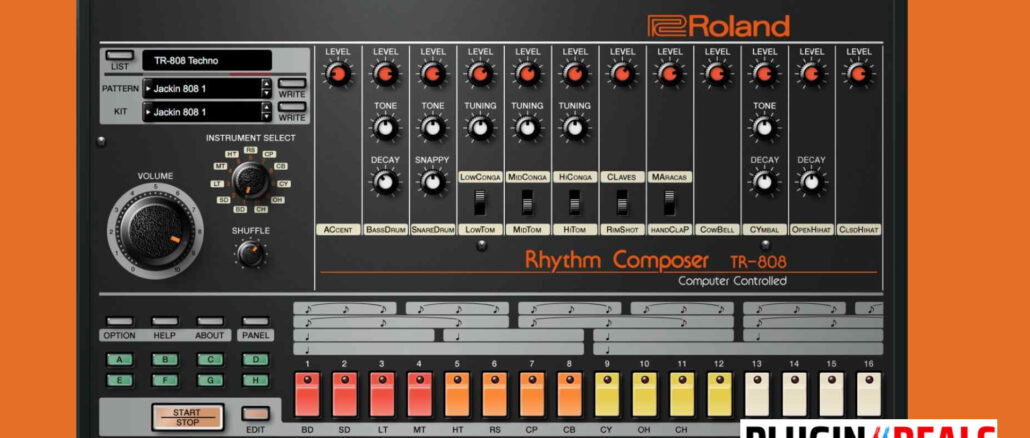
Task: Click the Instrument Select rotary knob
Action: point(250,181)
